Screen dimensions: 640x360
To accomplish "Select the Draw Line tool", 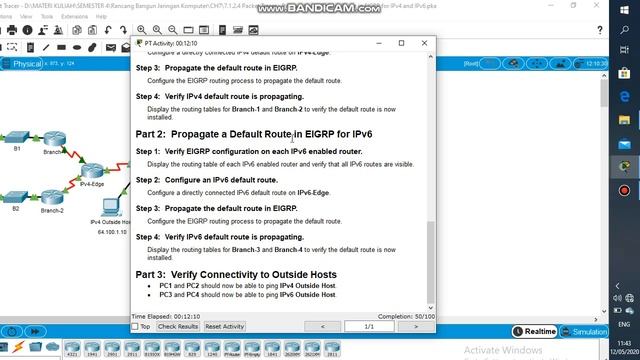I will tap(46, 47).
